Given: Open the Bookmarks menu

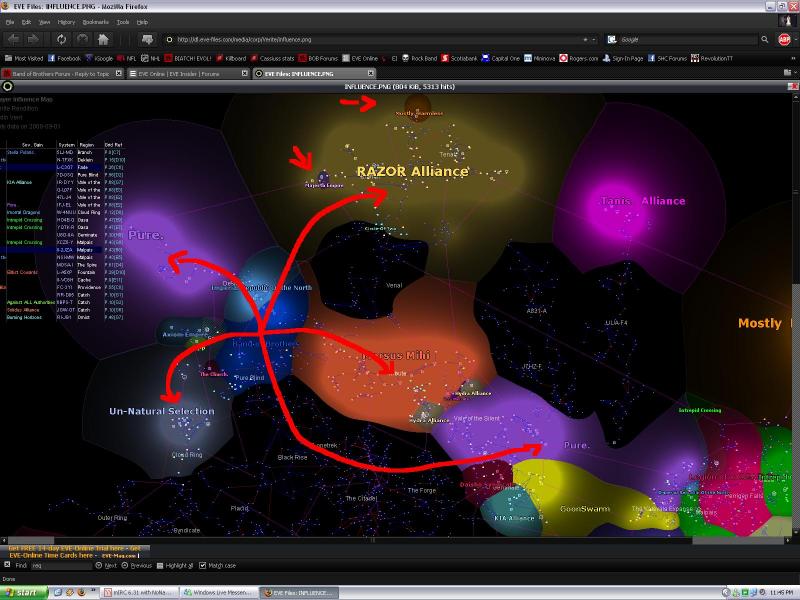Looking at the screenshot, I should point(95,22).
